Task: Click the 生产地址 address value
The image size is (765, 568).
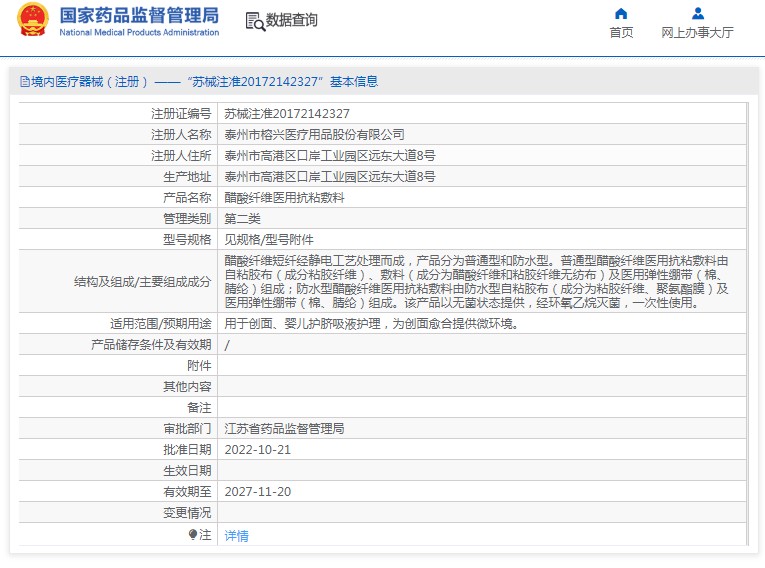Action: pos(330,177)
